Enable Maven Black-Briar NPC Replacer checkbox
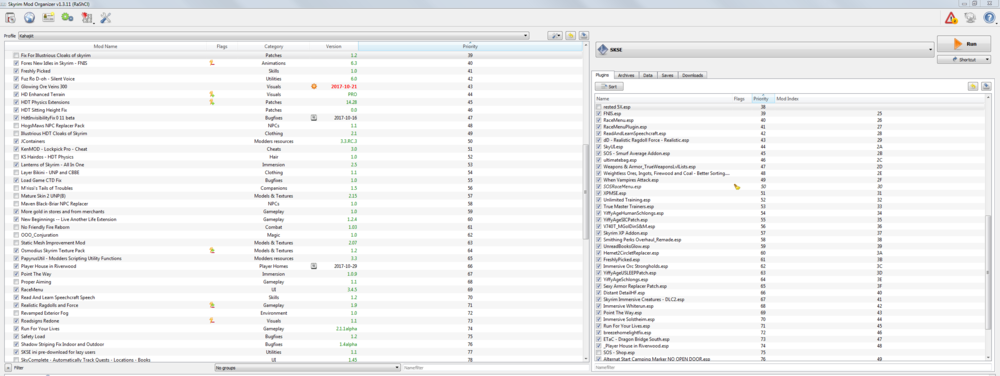This screenshot has width=1000, height=376. pyautogui.click(x=17, y=203)
